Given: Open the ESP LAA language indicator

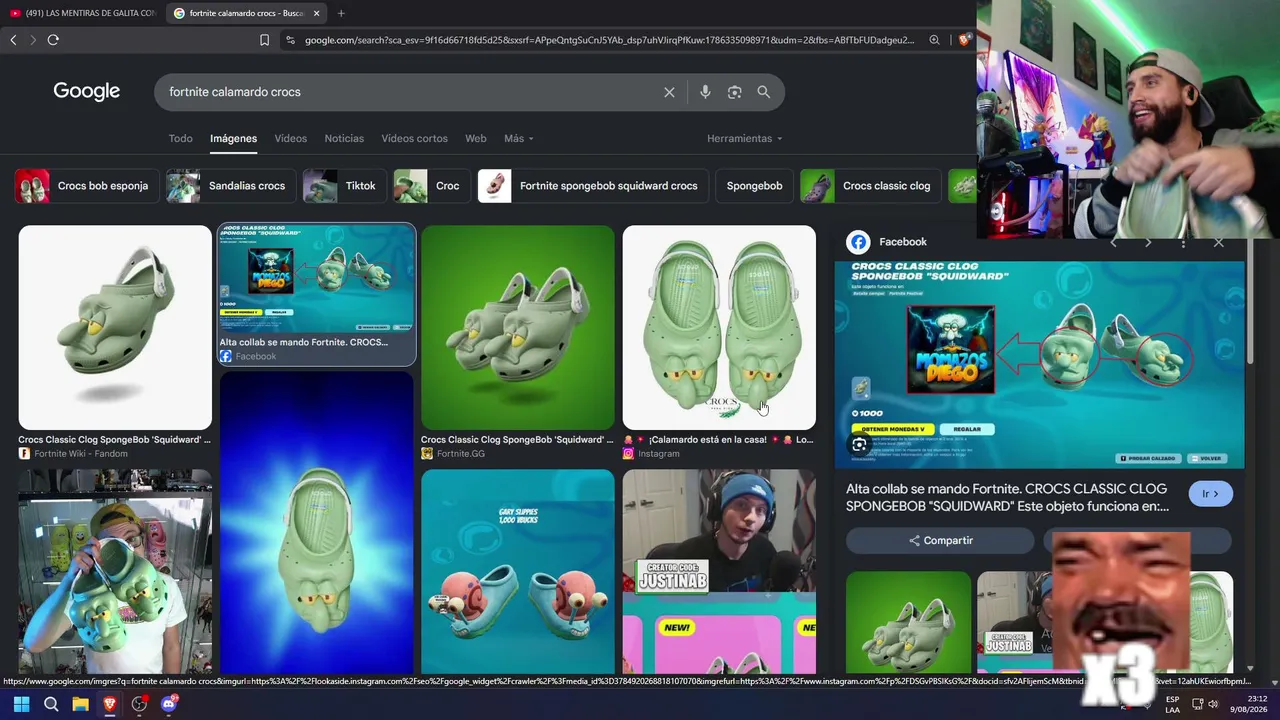Looking at the screenshot, I should point(1172,704).
